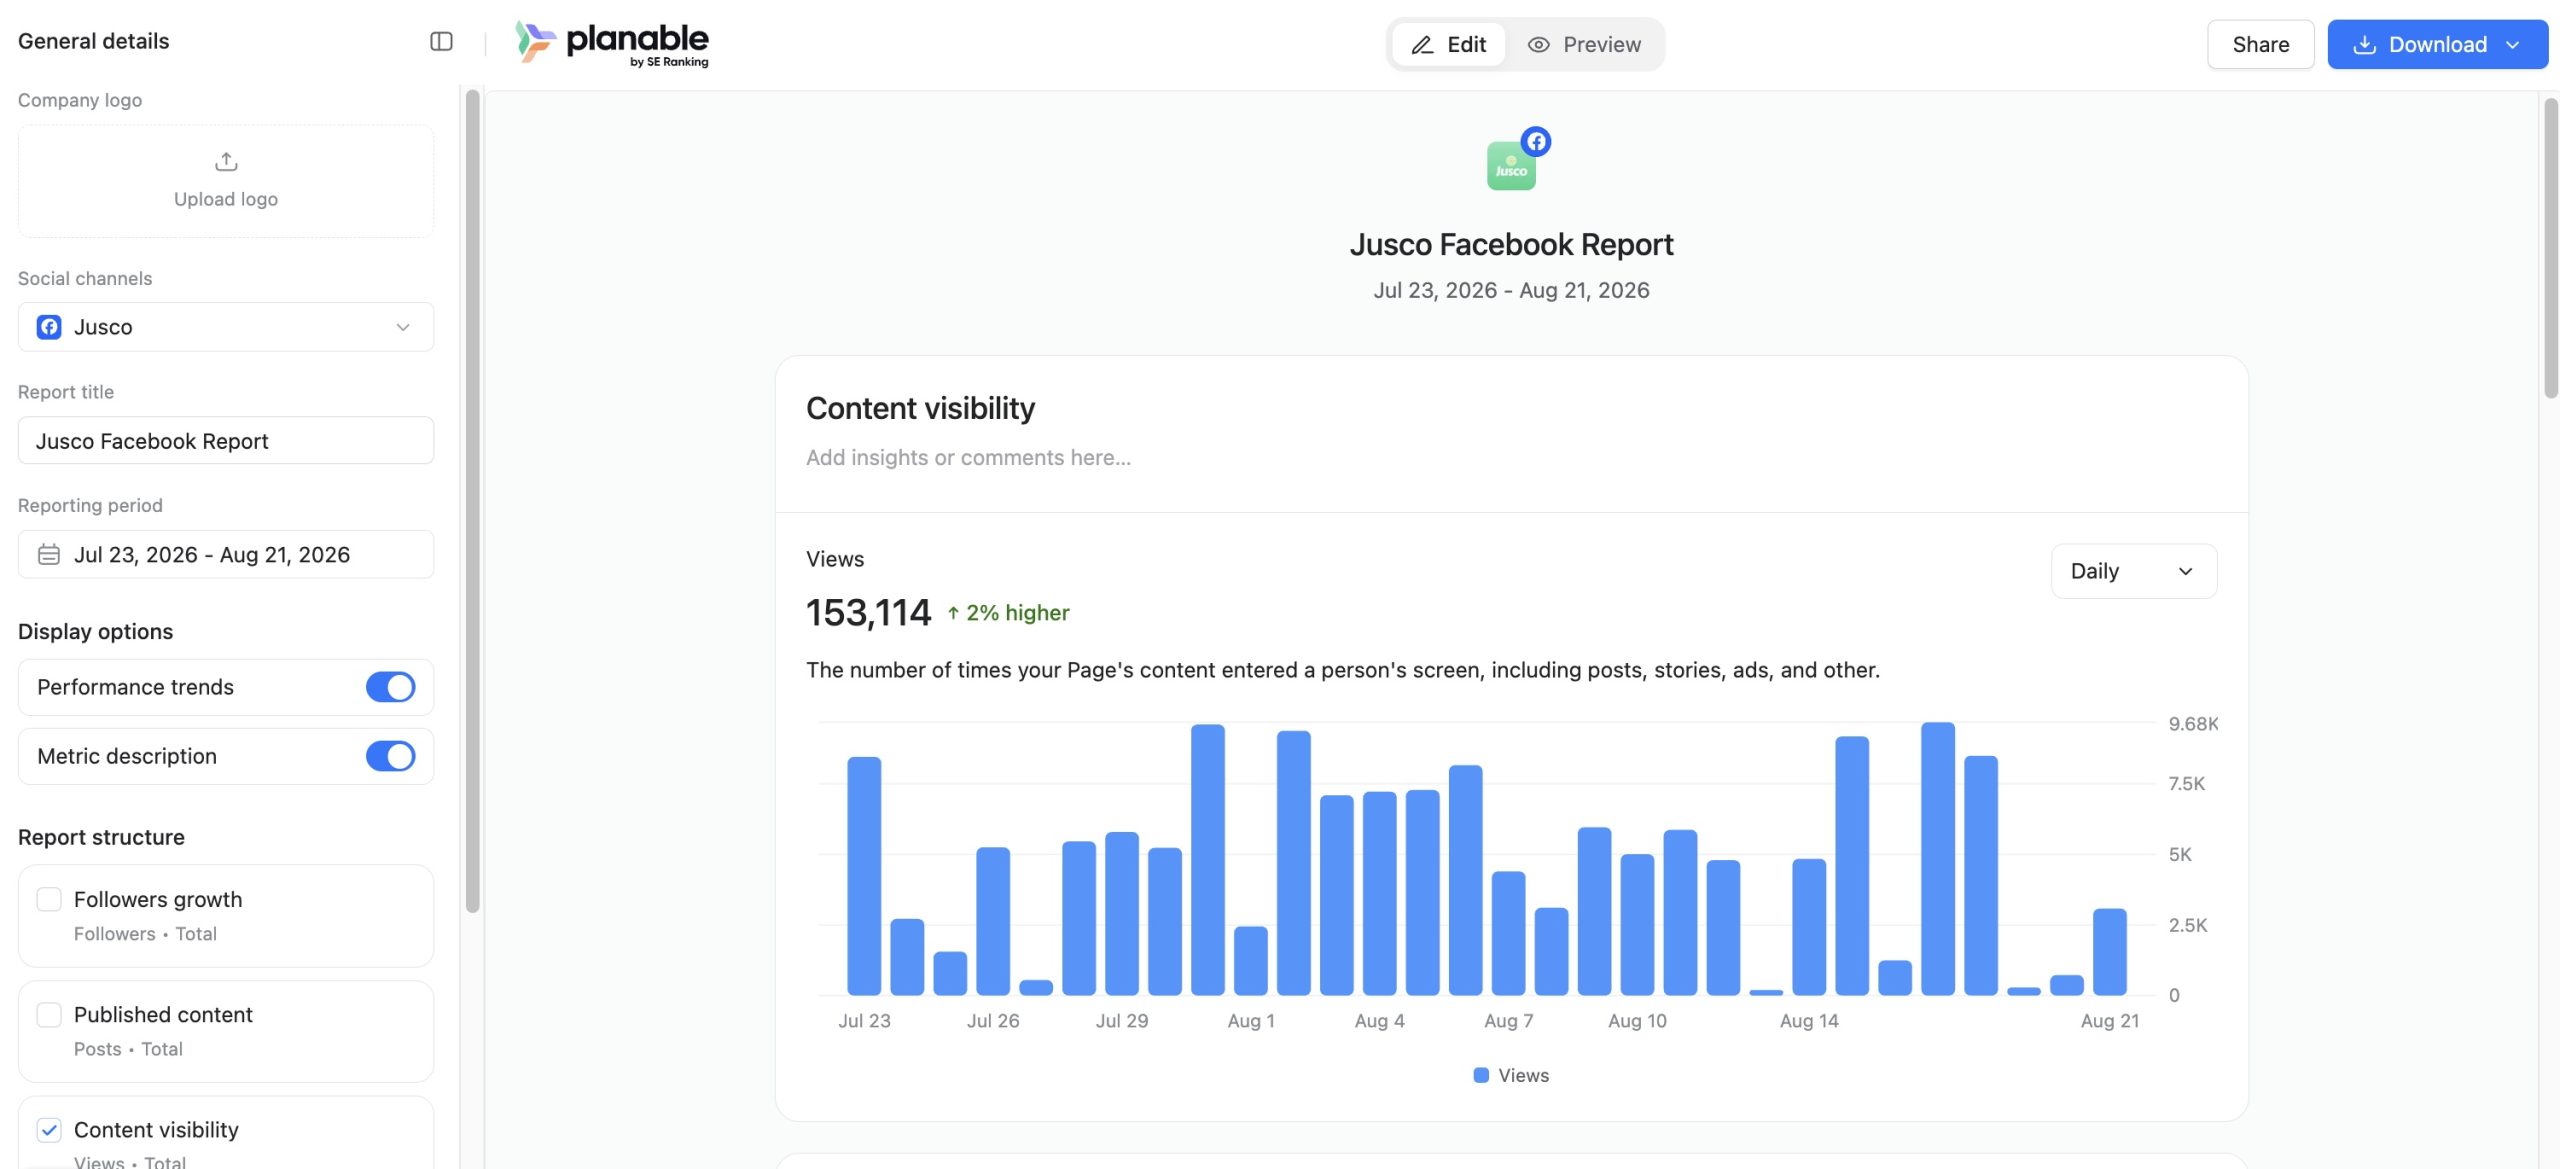This screenshot has width=2560, height=1169.
Task: Click the Facebook icon in Social channels
Action: pyautogui.click(x=49, y=327)
